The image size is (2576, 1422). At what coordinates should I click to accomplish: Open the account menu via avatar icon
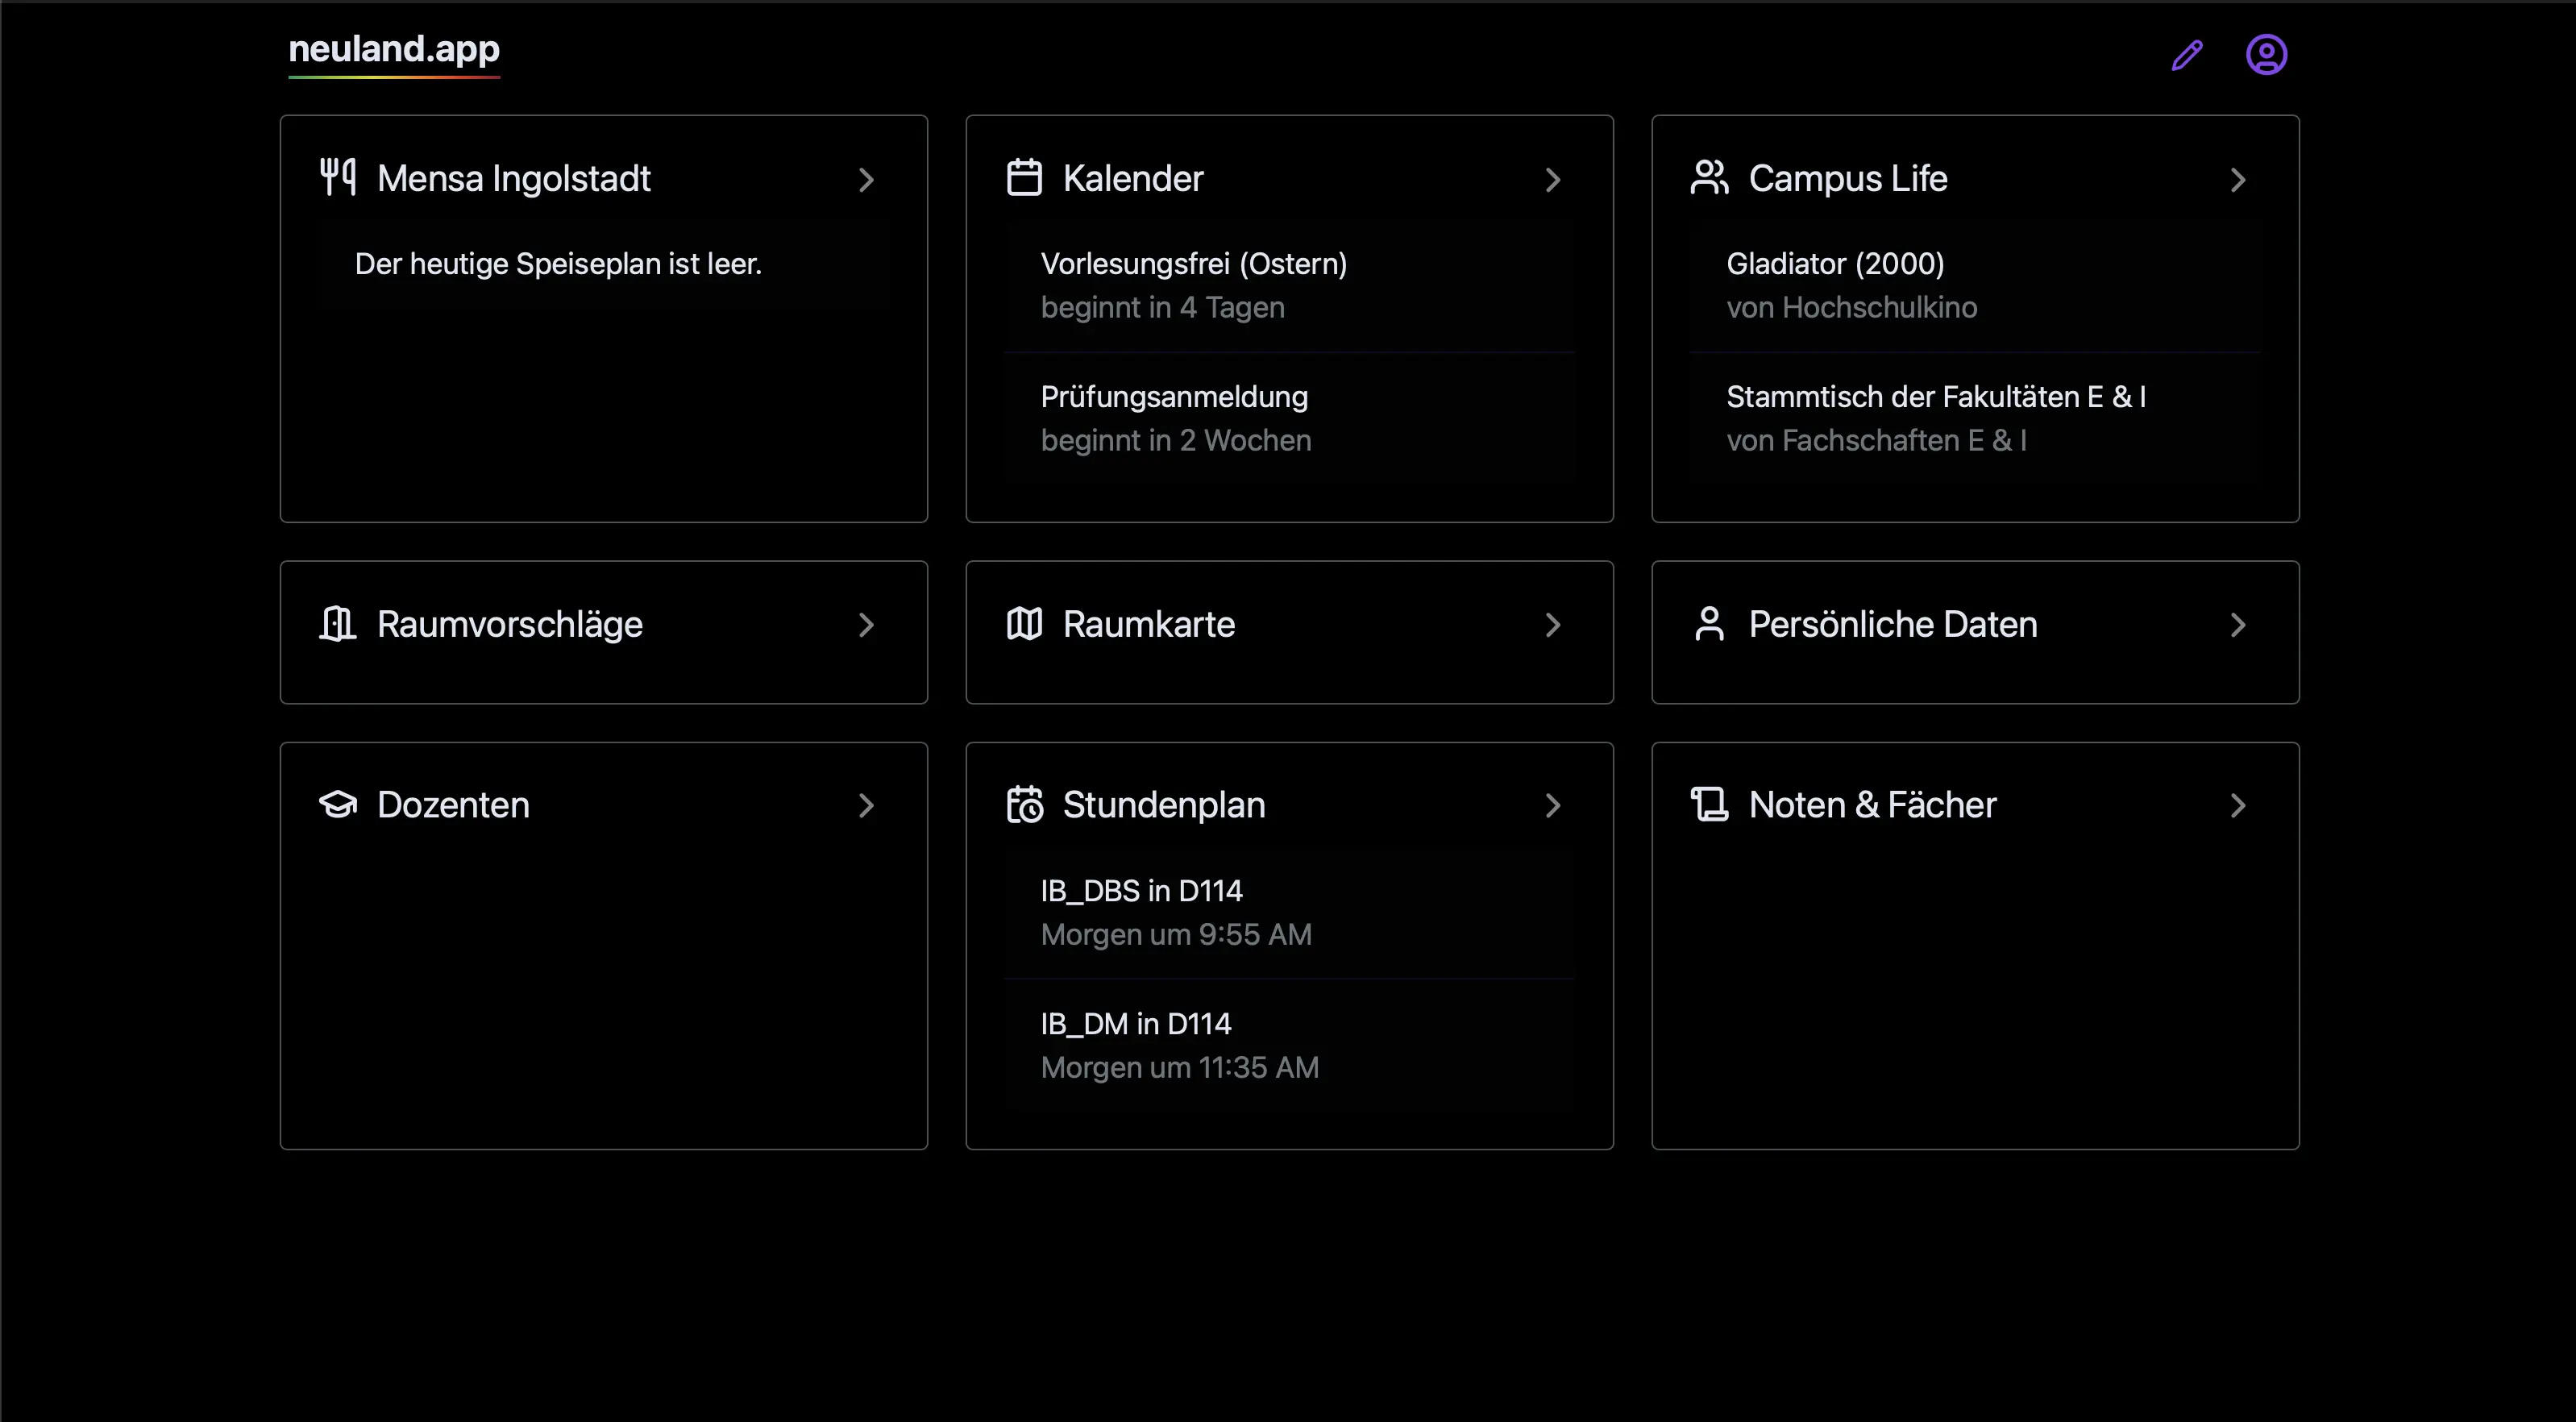(x=2267, y=54)
